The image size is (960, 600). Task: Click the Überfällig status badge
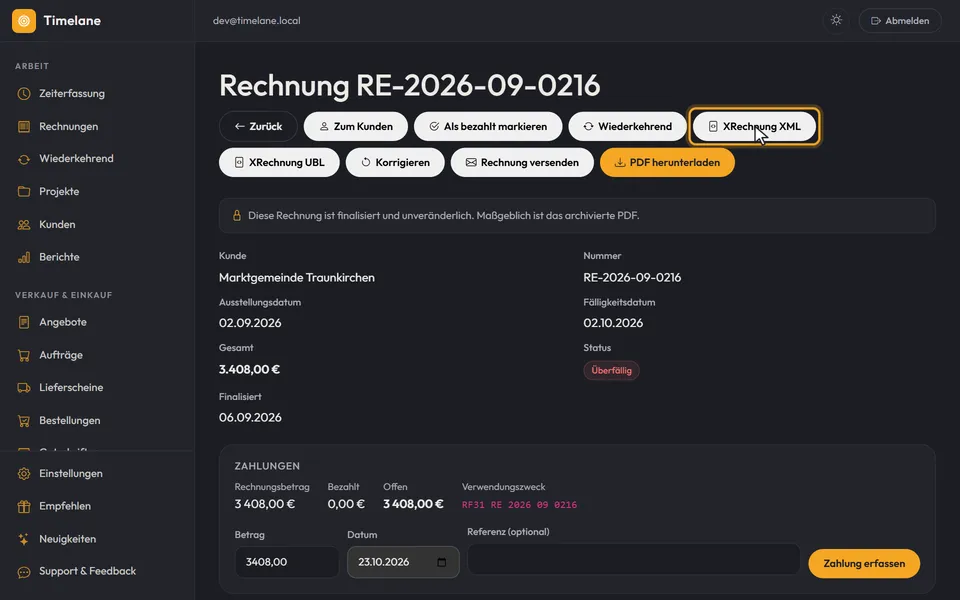tap(611, 370)
